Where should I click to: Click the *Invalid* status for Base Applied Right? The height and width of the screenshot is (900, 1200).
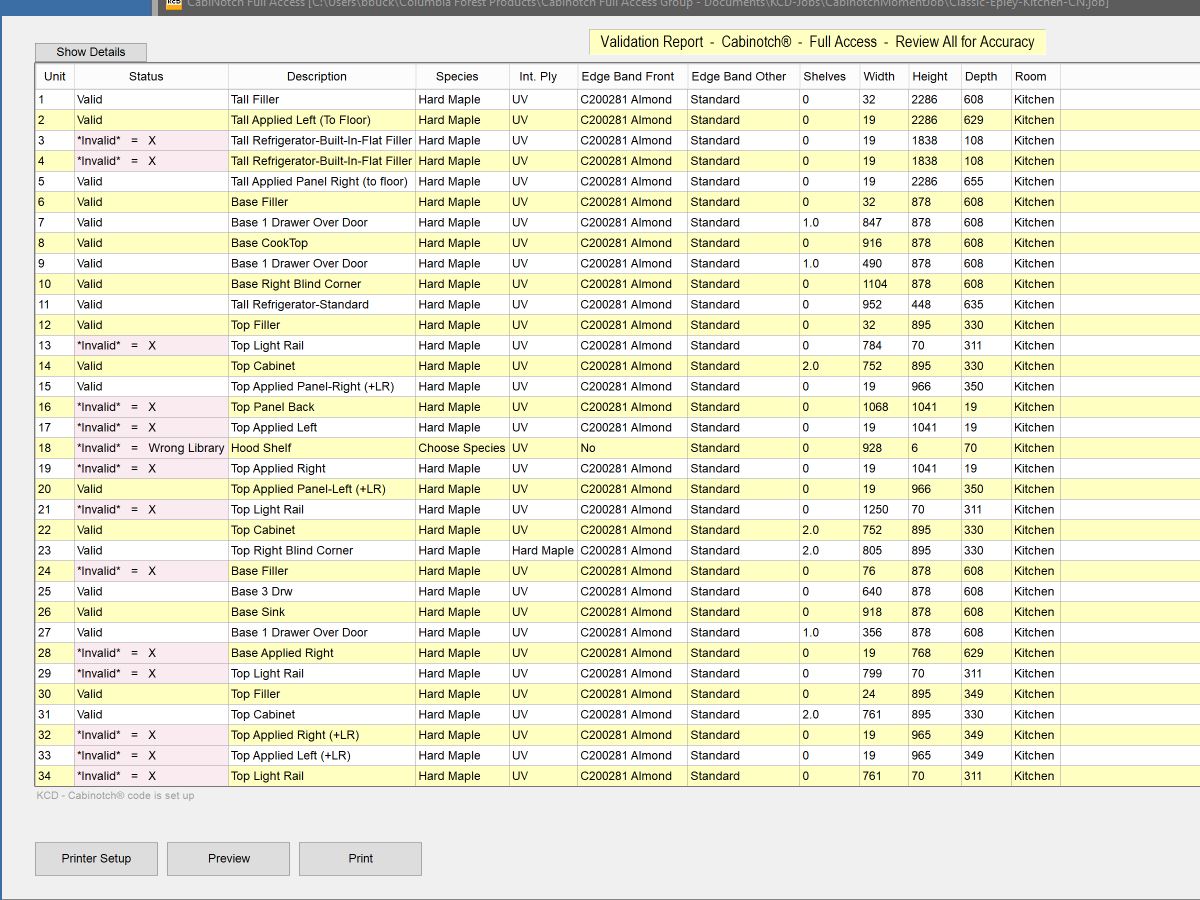(151, 653)
